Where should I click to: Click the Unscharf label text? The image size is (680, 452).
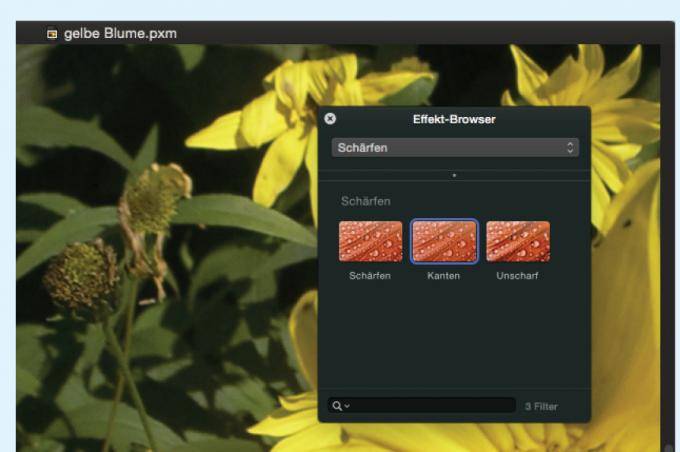[x=517, y=275]
